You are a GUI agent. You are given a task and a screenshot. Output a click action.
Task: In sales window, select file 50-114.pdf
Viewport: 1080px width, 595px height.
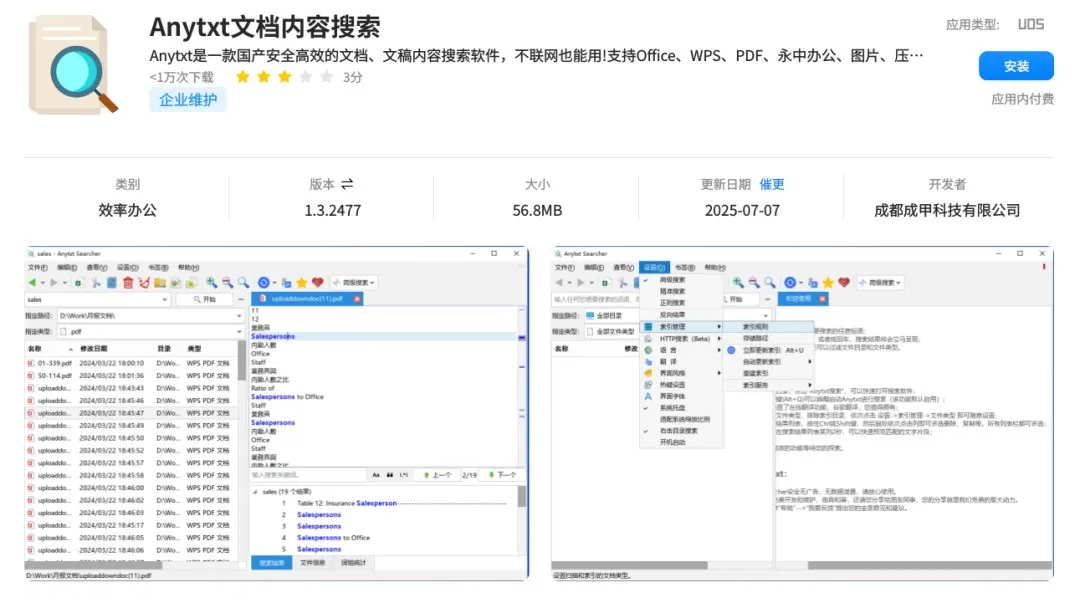(54, 376)
